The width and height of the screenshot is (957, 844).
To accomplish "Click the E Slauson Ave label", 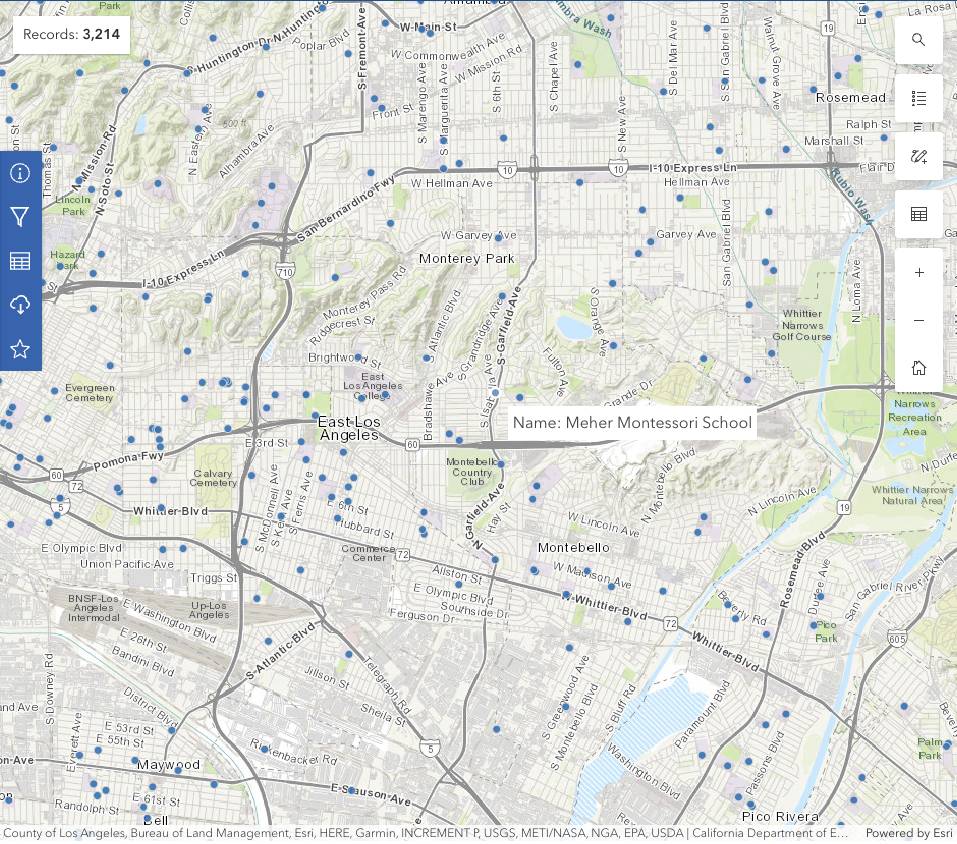I will tap(371, 793).
